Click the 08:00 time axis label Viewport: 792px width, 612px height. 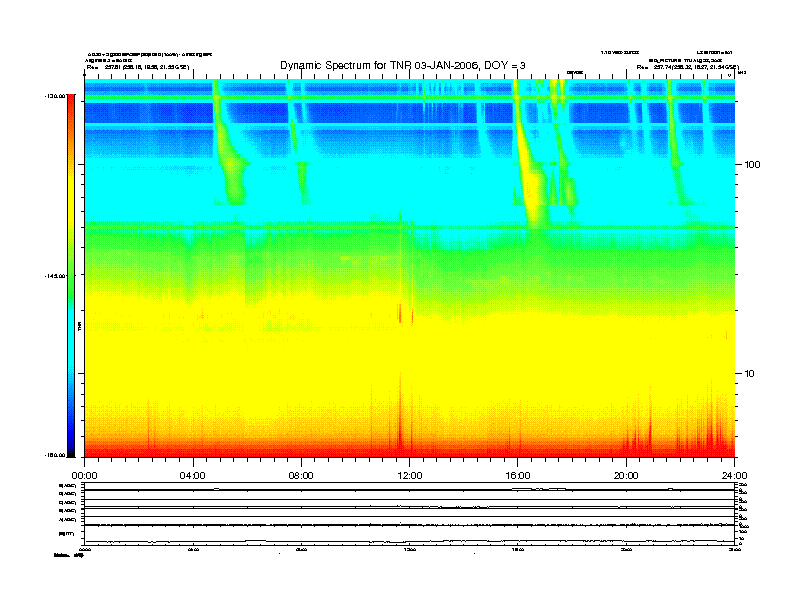point(301,476)
